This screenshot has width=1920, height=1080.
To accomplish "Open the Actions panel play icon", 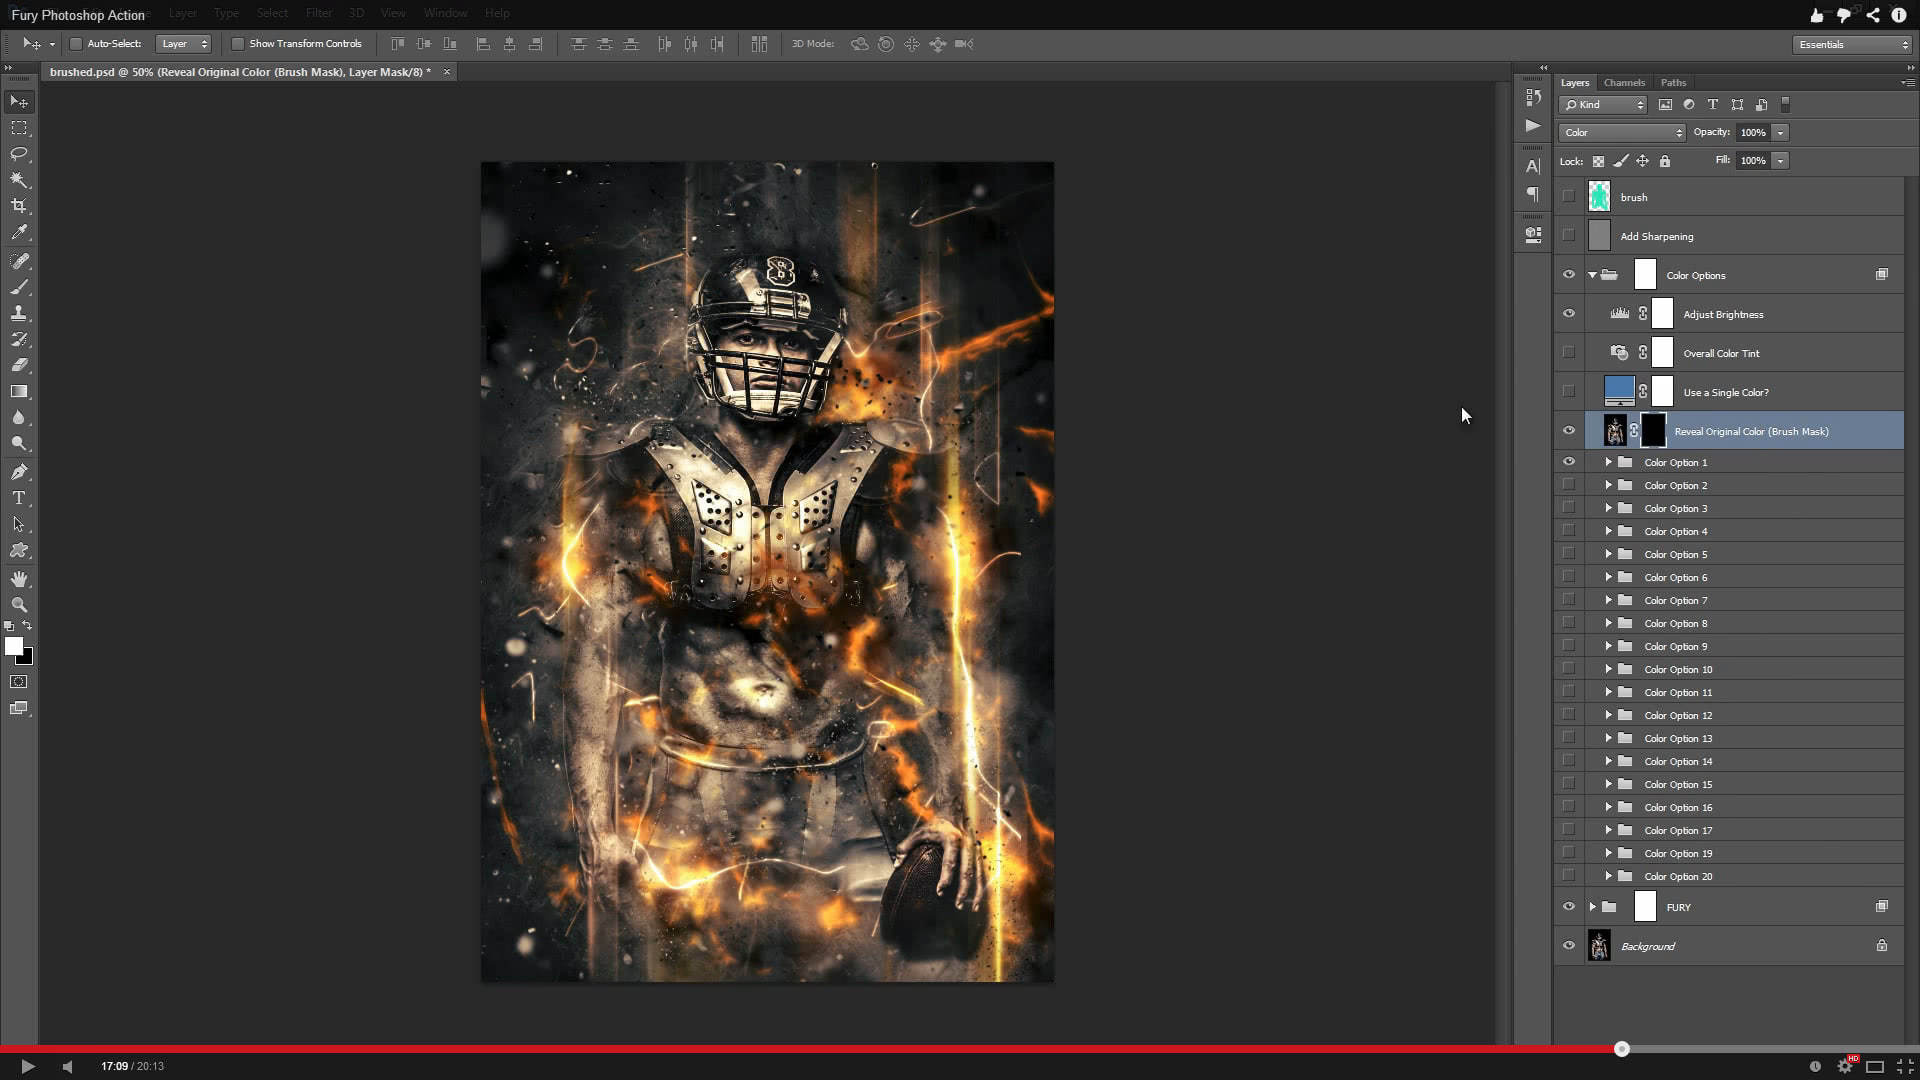I will click(x=1533, y=126).
